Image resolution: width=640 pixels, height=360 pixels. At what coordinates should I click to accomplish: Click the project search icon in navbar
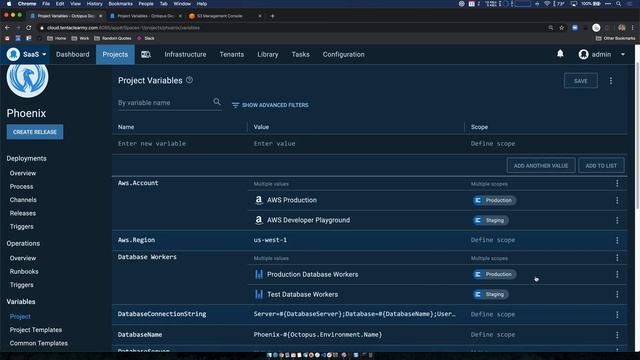(146, 54)
